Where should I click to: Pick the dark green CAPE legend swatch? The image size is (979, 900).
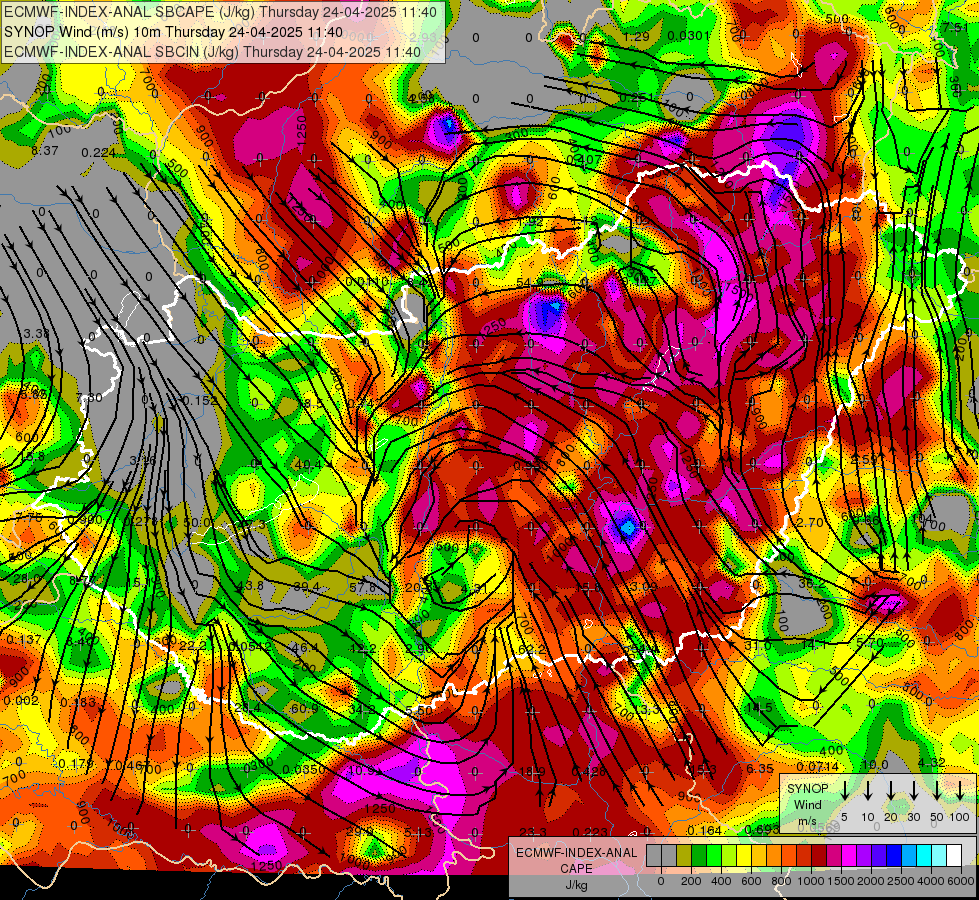coord(699,856)
